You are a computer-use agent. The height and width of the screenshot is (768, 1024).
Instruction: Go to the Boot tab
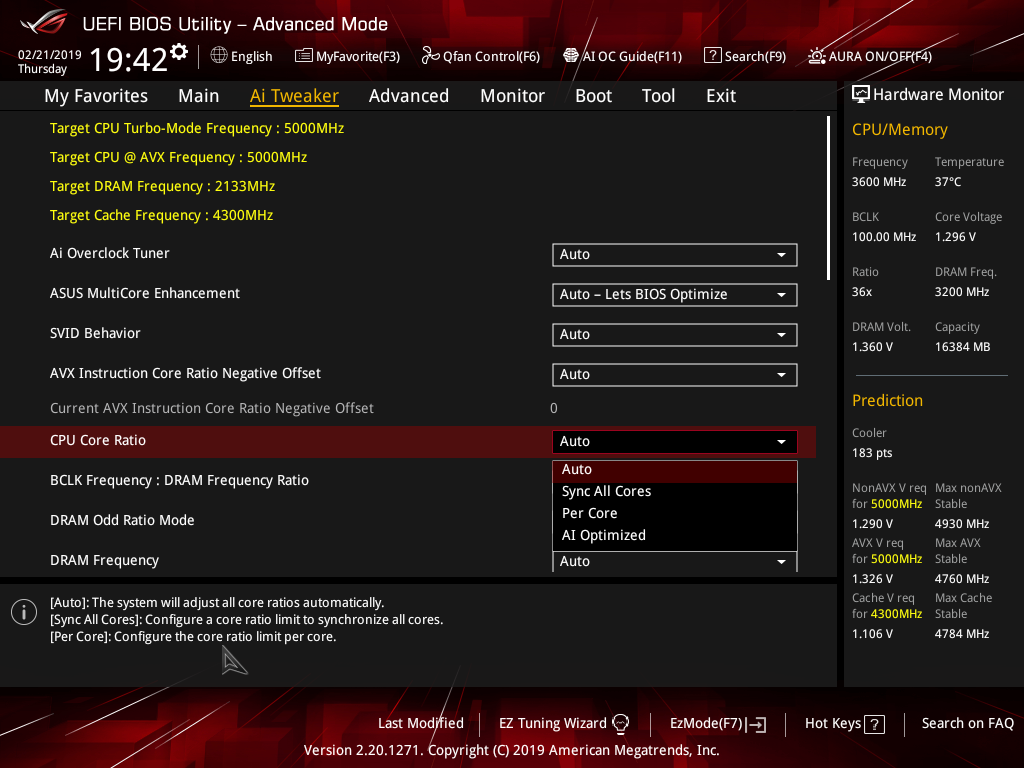(593, 96)
